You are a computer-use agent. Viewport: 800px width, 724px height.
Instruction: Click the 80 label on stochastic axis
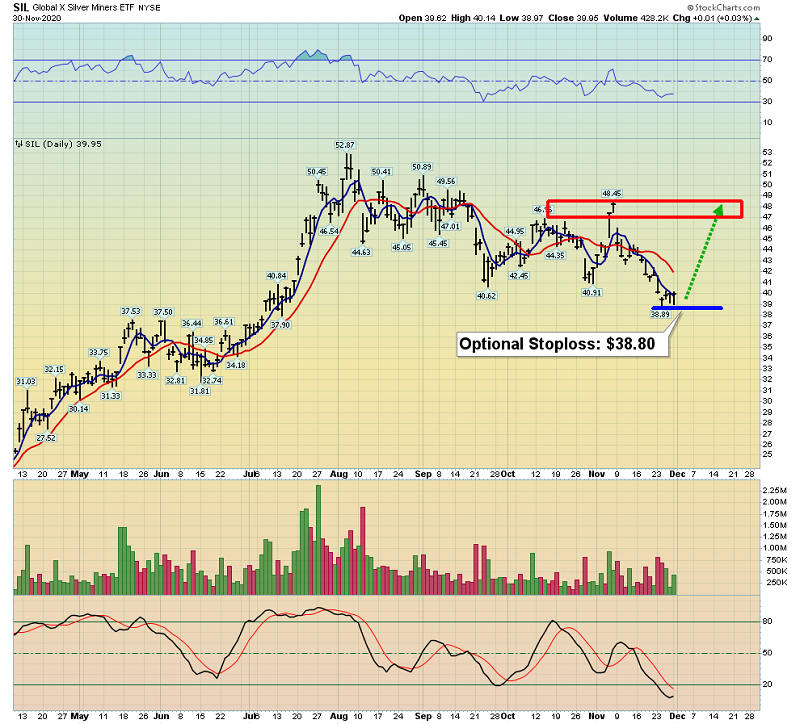click(x=767, y=621)
